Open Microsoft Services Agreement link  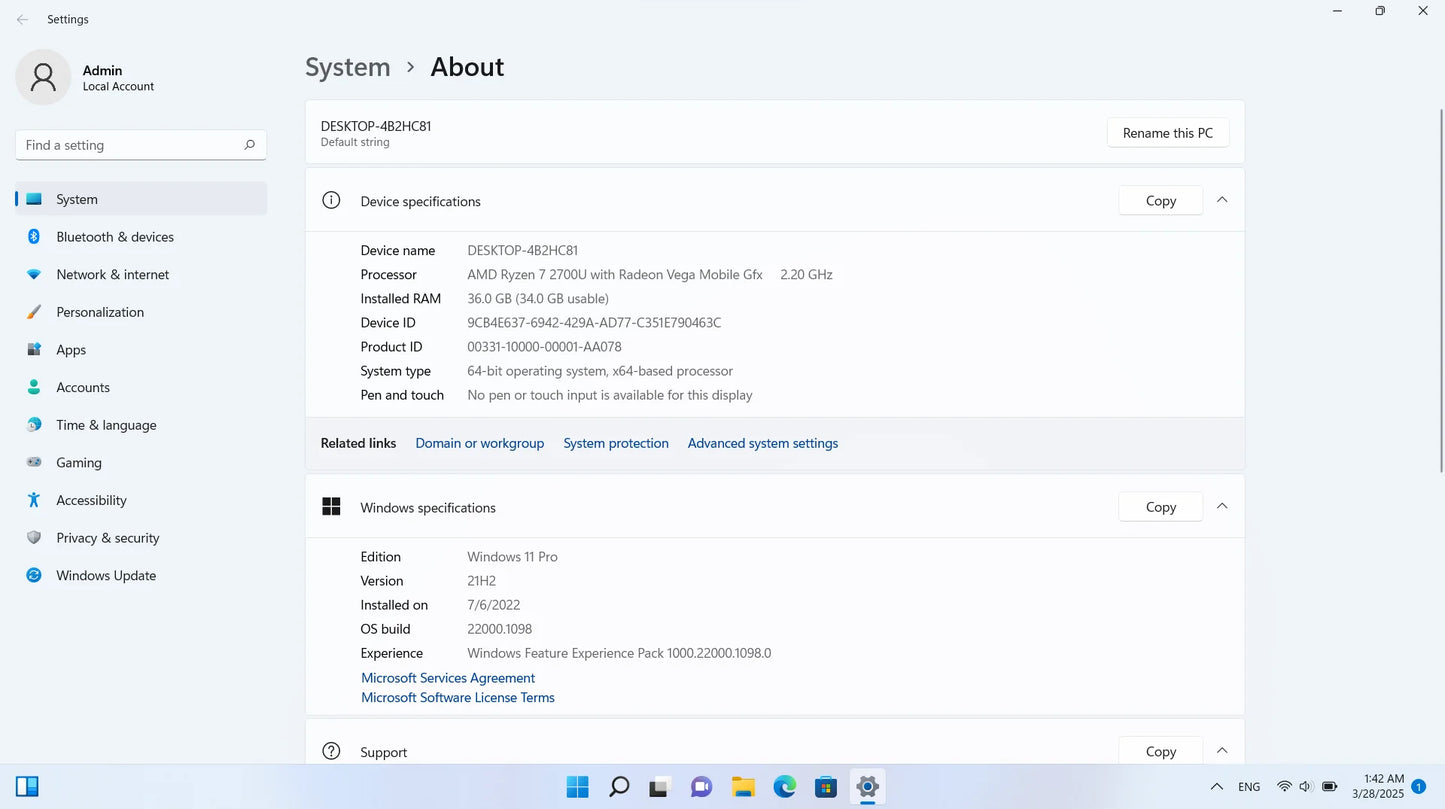[x=447, y=677]
